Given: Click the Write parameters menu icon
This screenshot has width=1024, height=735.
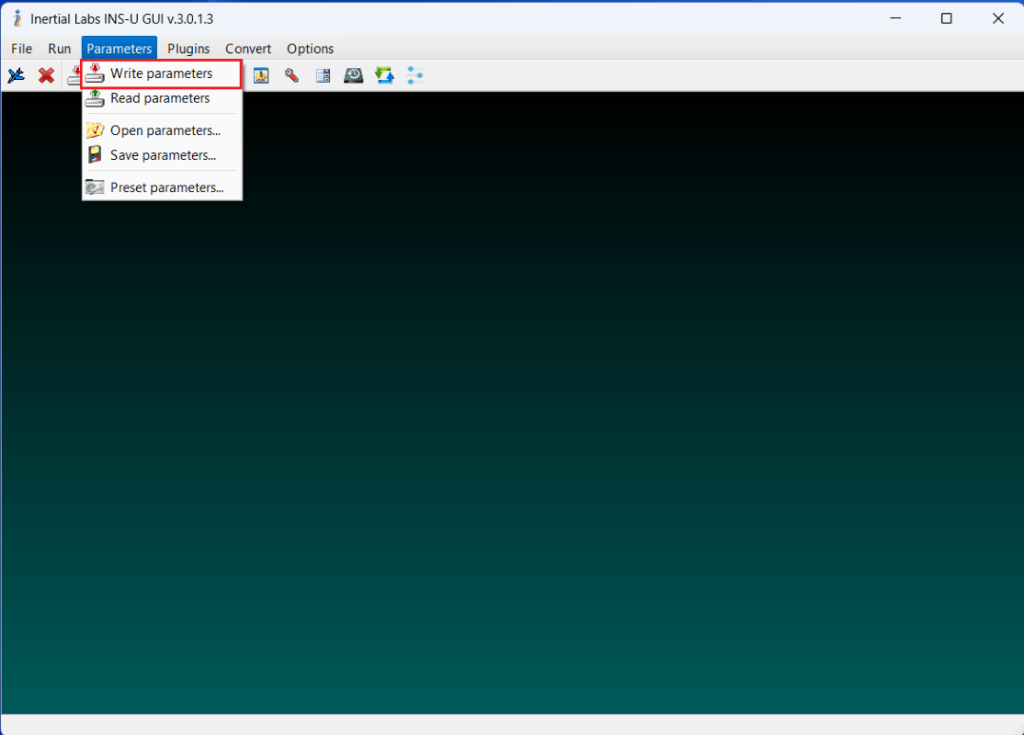Looking at the screenshot, I should pyautogui.click(x=95, y=73).
